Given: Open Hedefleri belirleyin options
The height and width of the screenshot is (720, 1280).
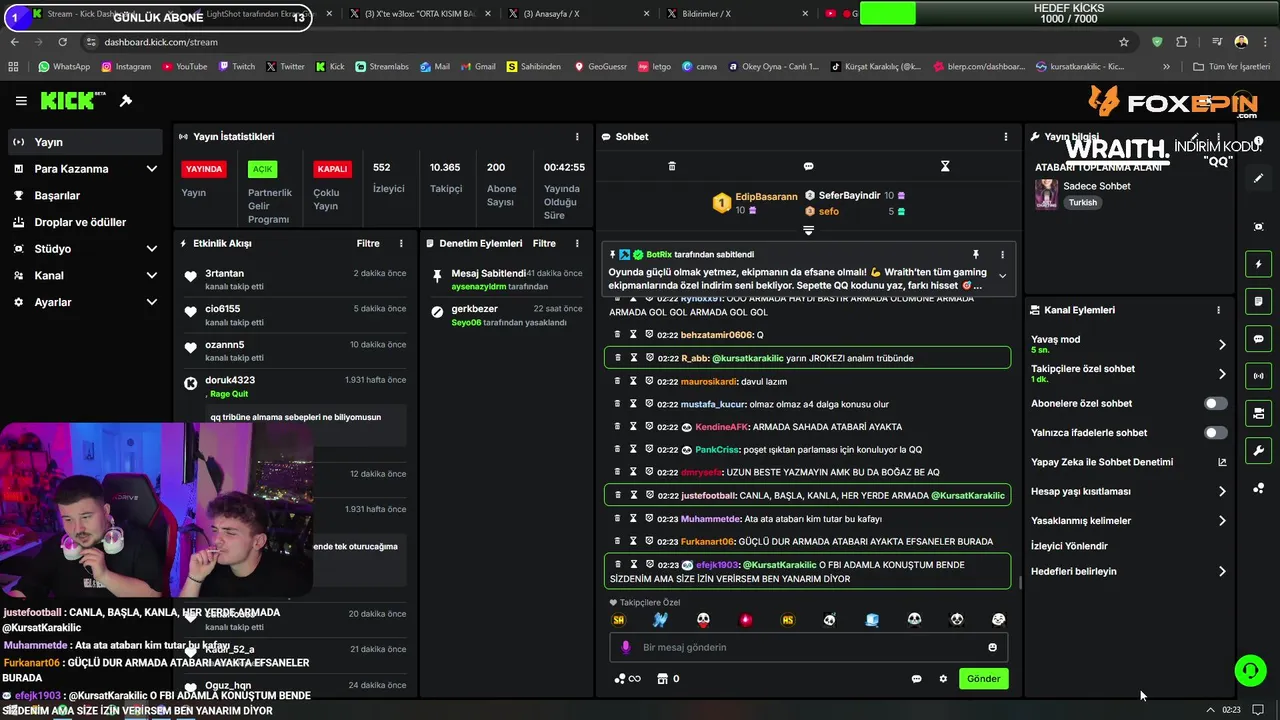Looking at the screenshot, I should pos(1128,571).
